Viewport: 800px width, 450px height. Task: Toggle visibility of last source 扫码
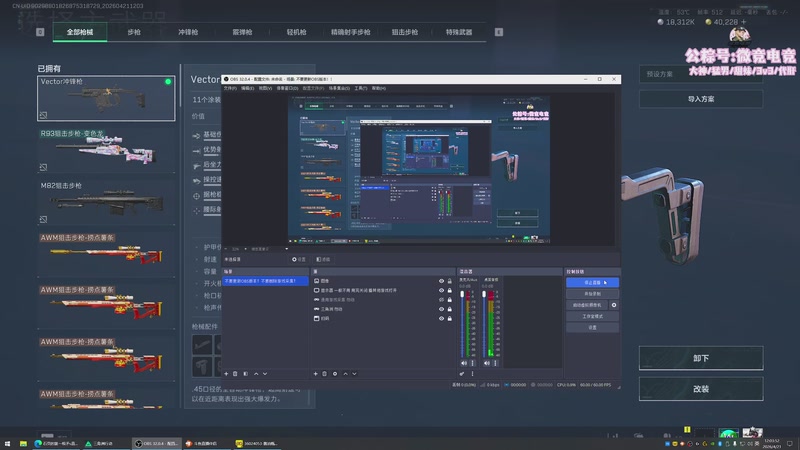(441, 318)
